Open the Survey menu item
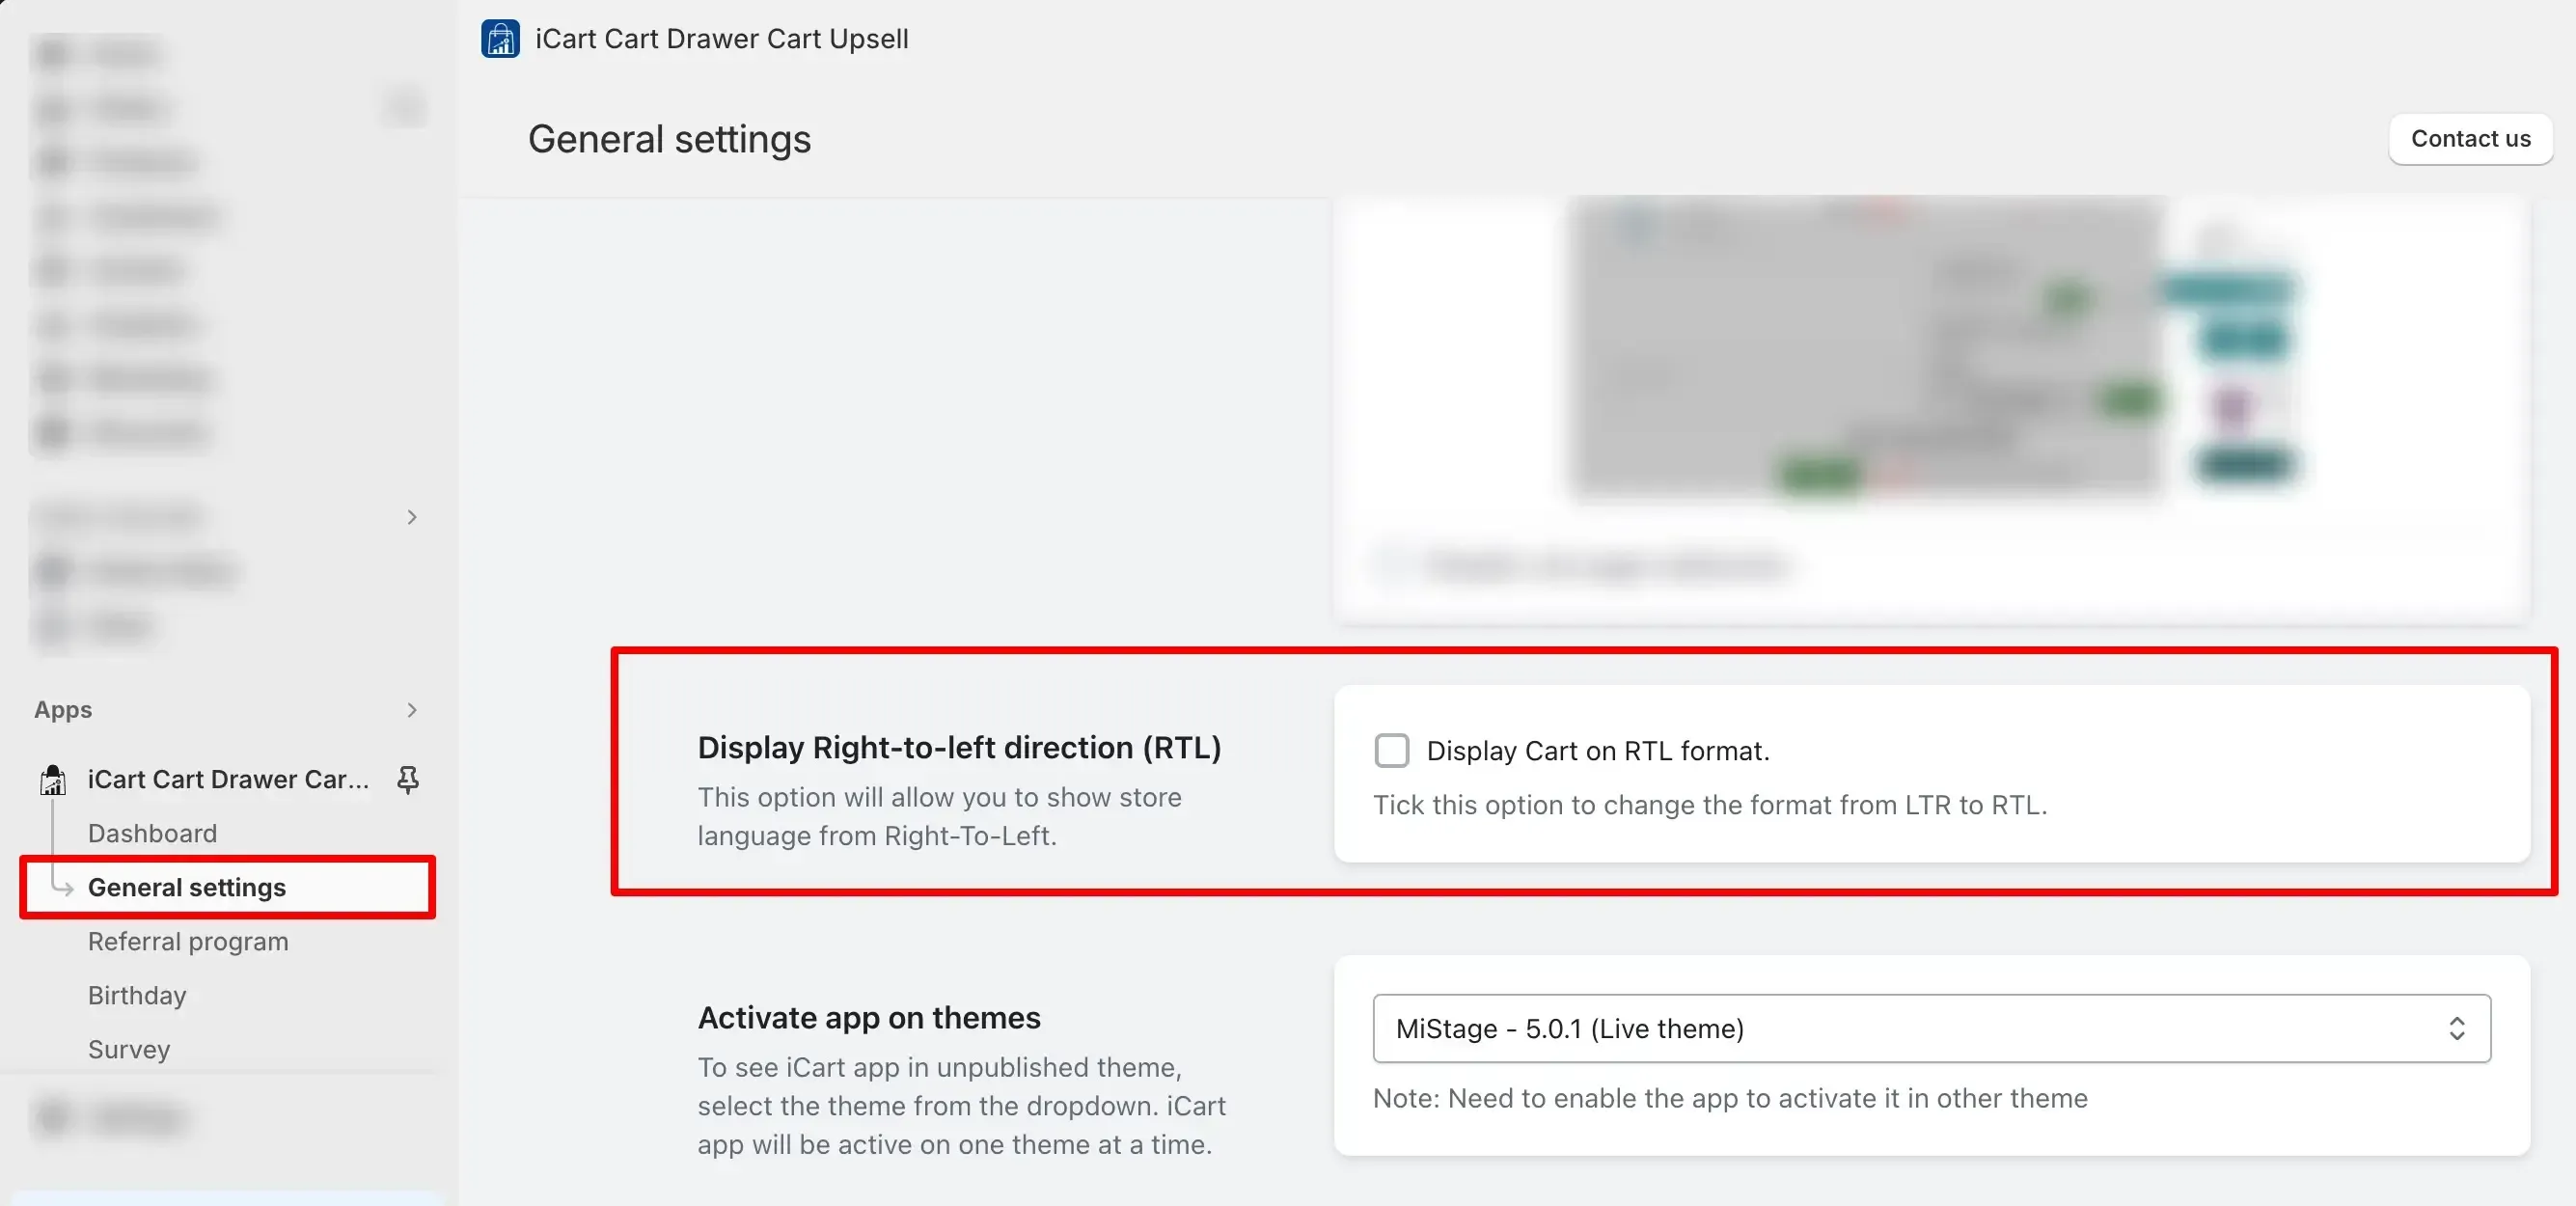The width and height of the screenshot is (2576, 1206). (129, 1049)
